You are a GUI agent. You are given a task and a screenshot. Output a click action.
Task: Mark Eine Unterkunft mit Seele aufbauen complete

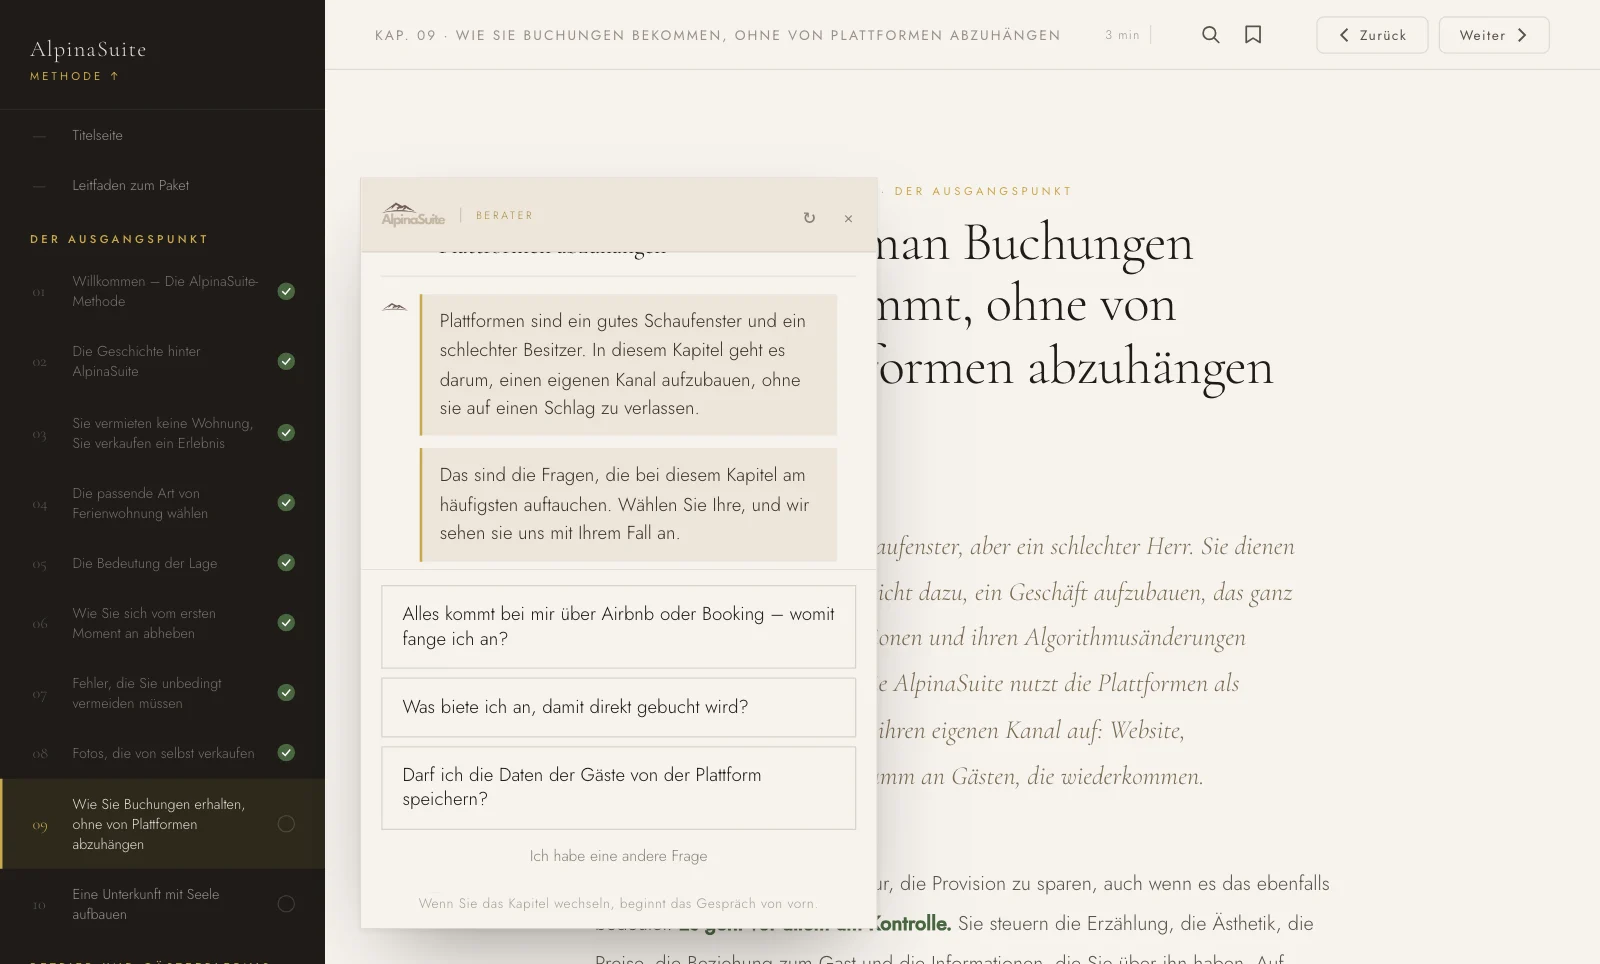(286, 904)
